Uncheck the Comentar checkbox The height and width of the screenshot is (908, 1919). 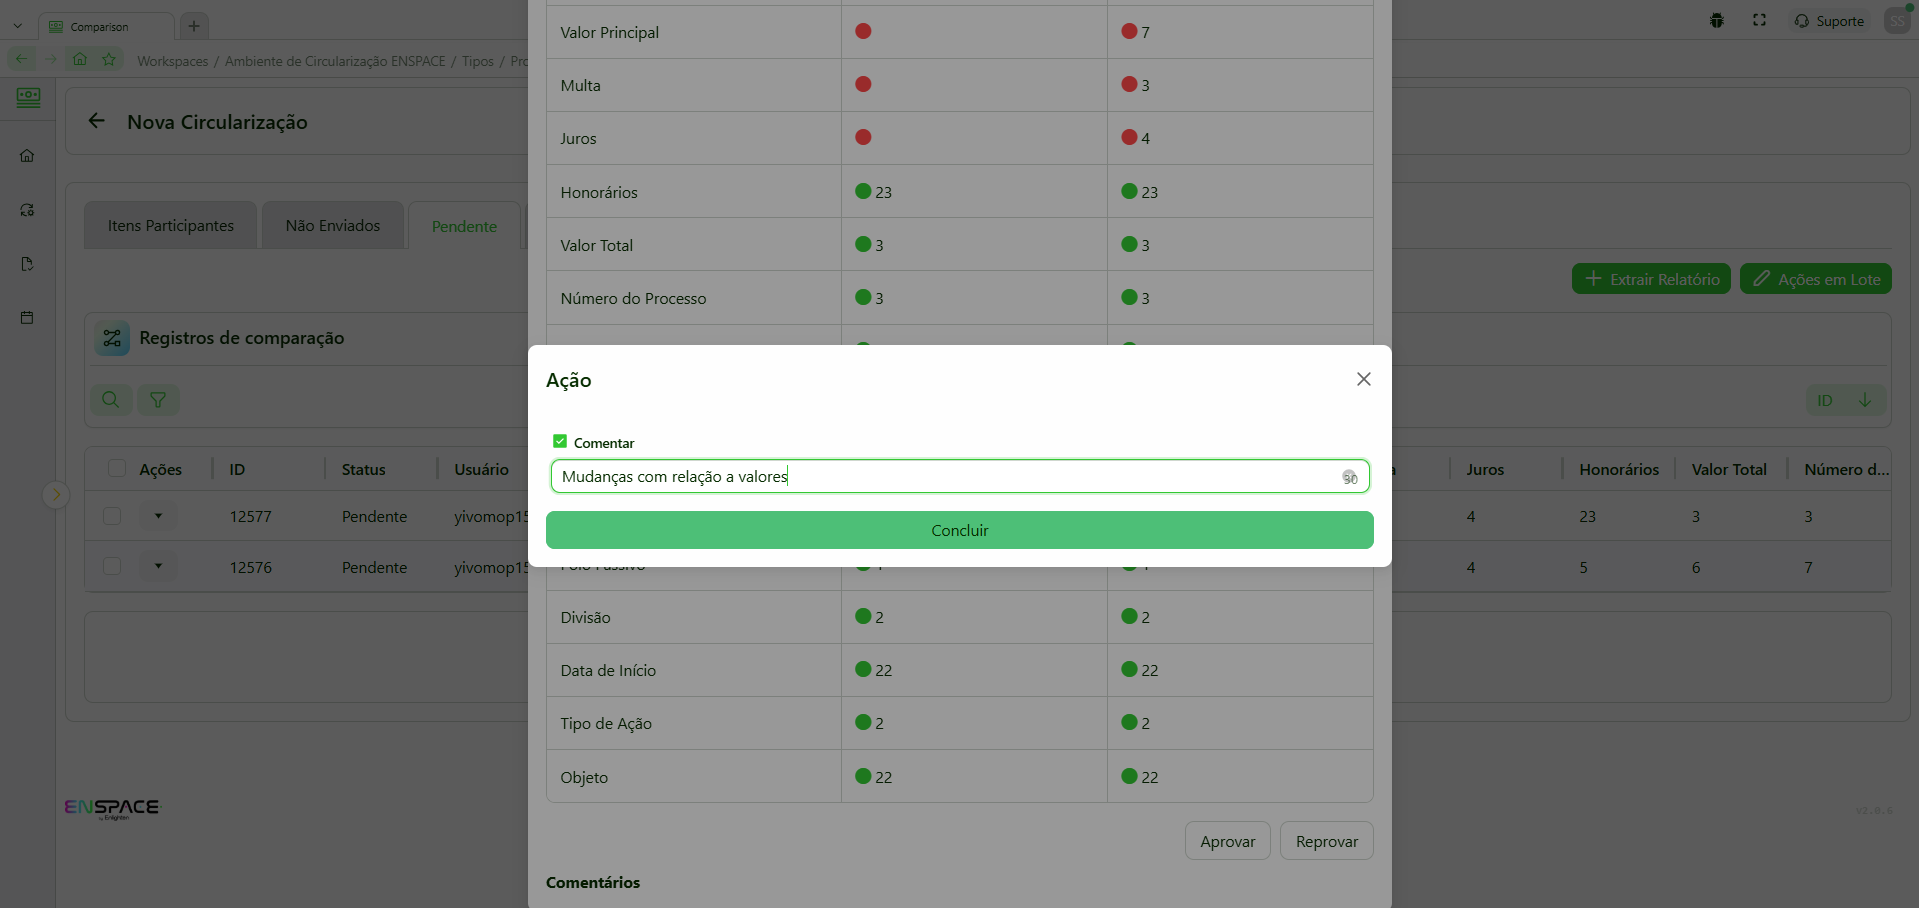pyautogui.click(x=560, y=442)
